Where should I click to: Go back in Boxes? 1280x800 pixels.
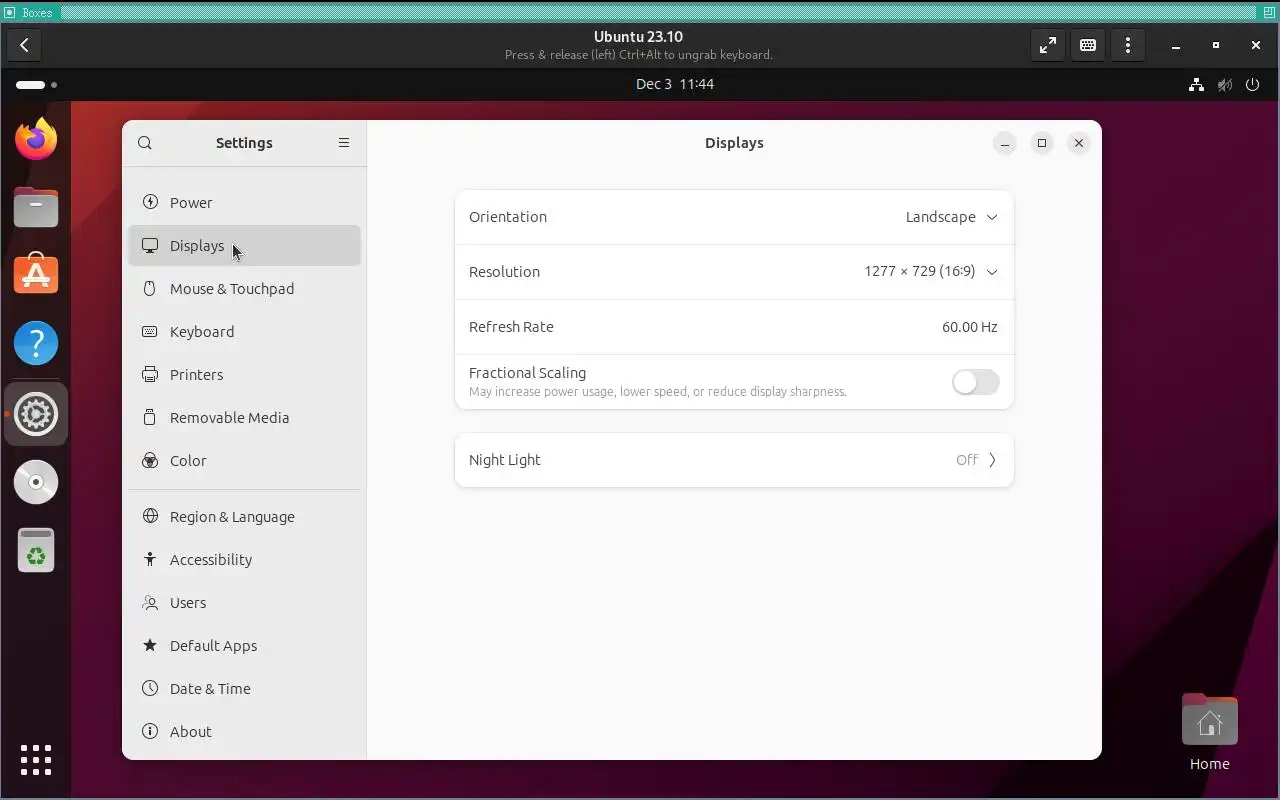click(24, 45)
